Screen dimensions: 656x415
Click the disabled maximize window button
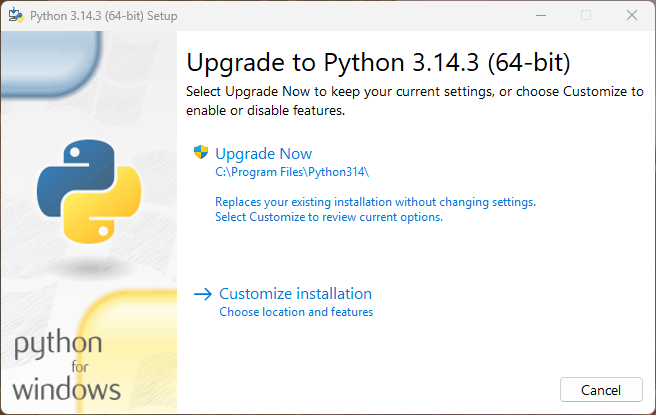(x=586, y=15)
